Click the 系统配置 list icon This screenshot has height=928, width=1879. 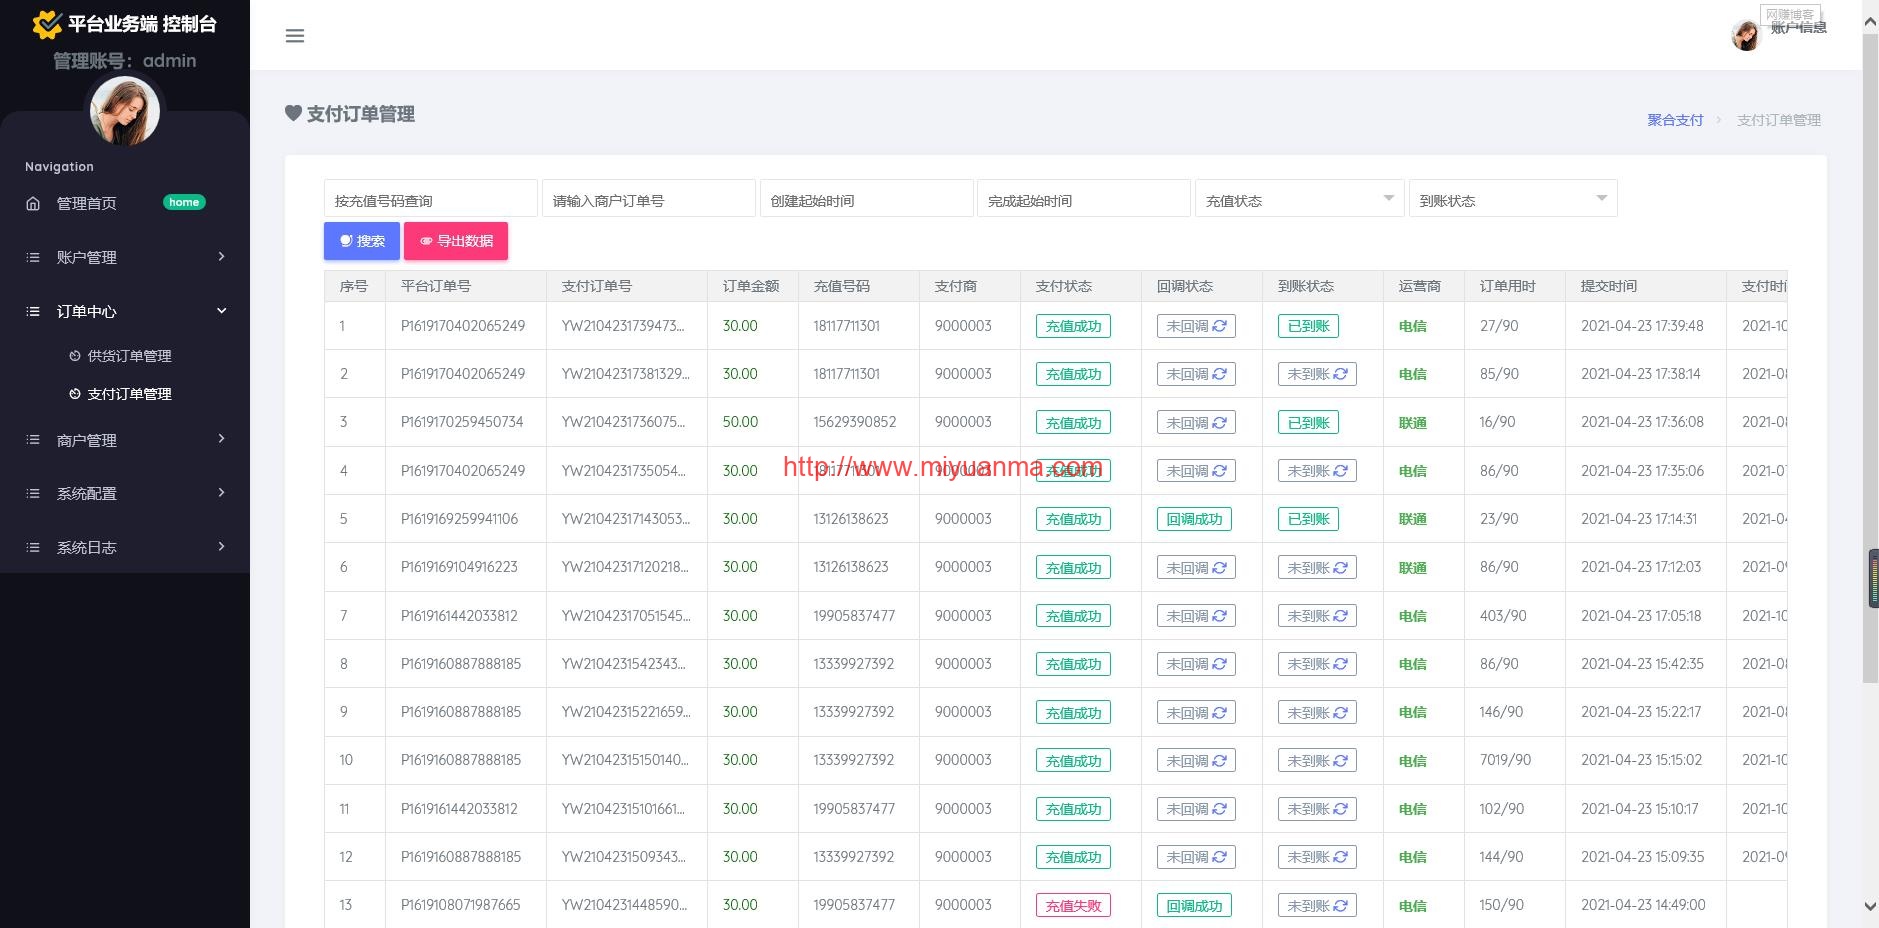(33, 493)
